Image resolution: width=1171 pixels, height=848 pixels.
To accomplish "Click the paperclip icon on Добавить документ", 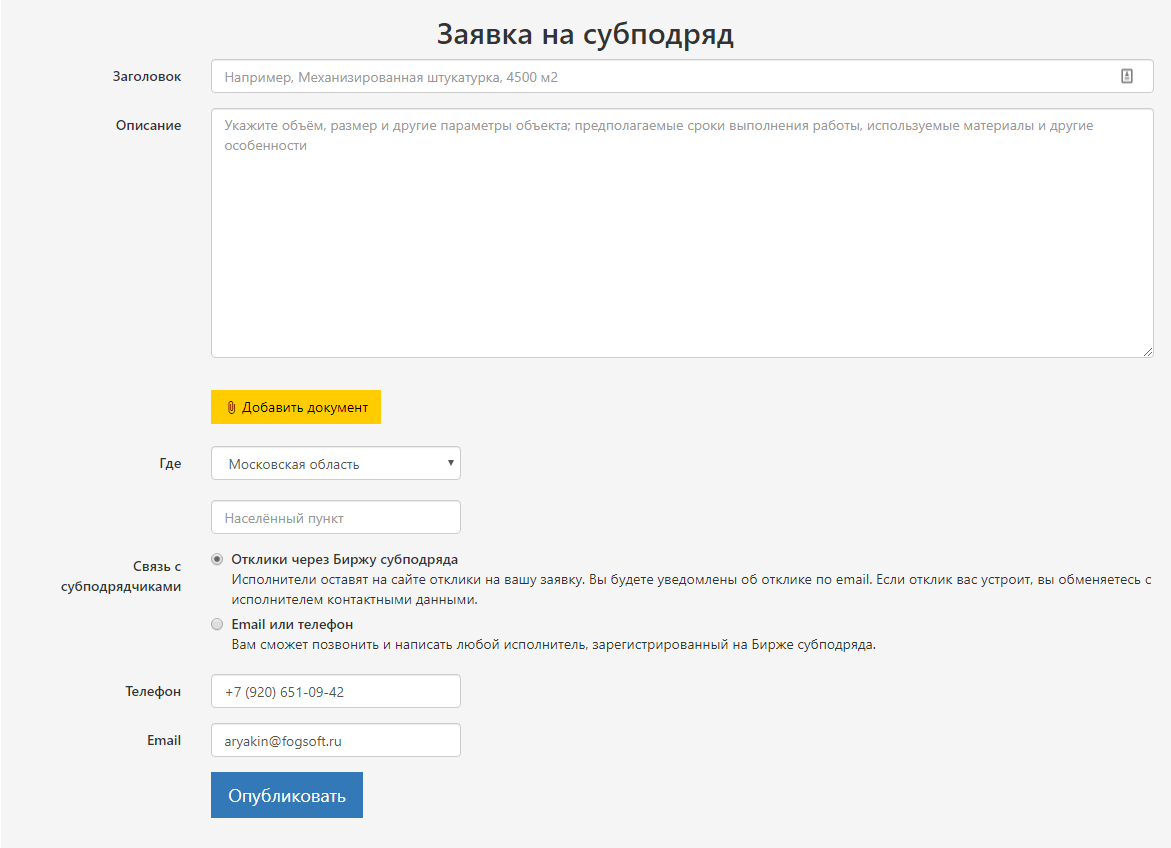I will (231, 408).
